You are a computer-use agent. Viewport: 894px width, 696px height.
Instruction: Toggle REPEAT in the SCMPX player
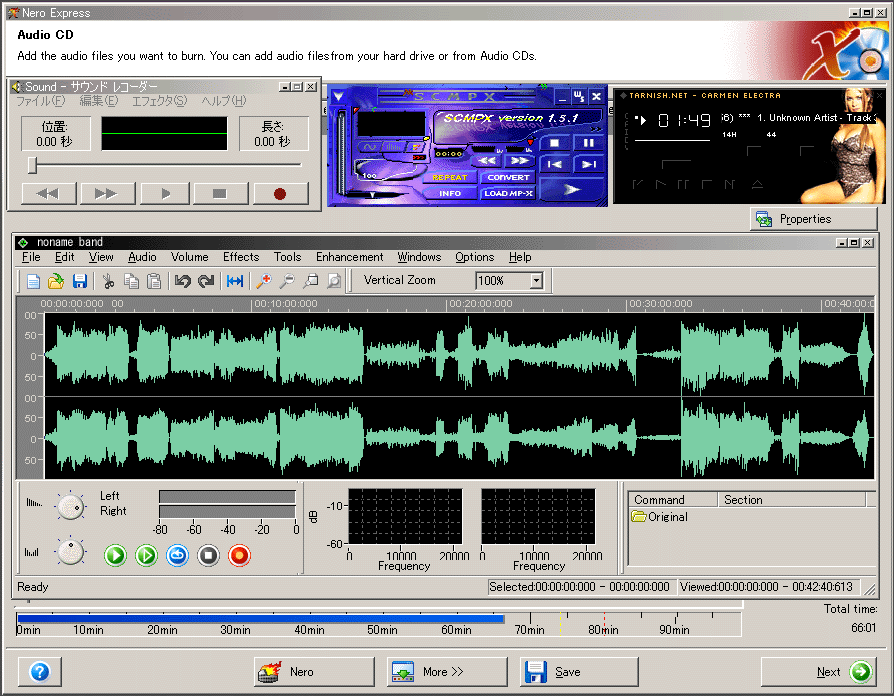pos(450,177)
